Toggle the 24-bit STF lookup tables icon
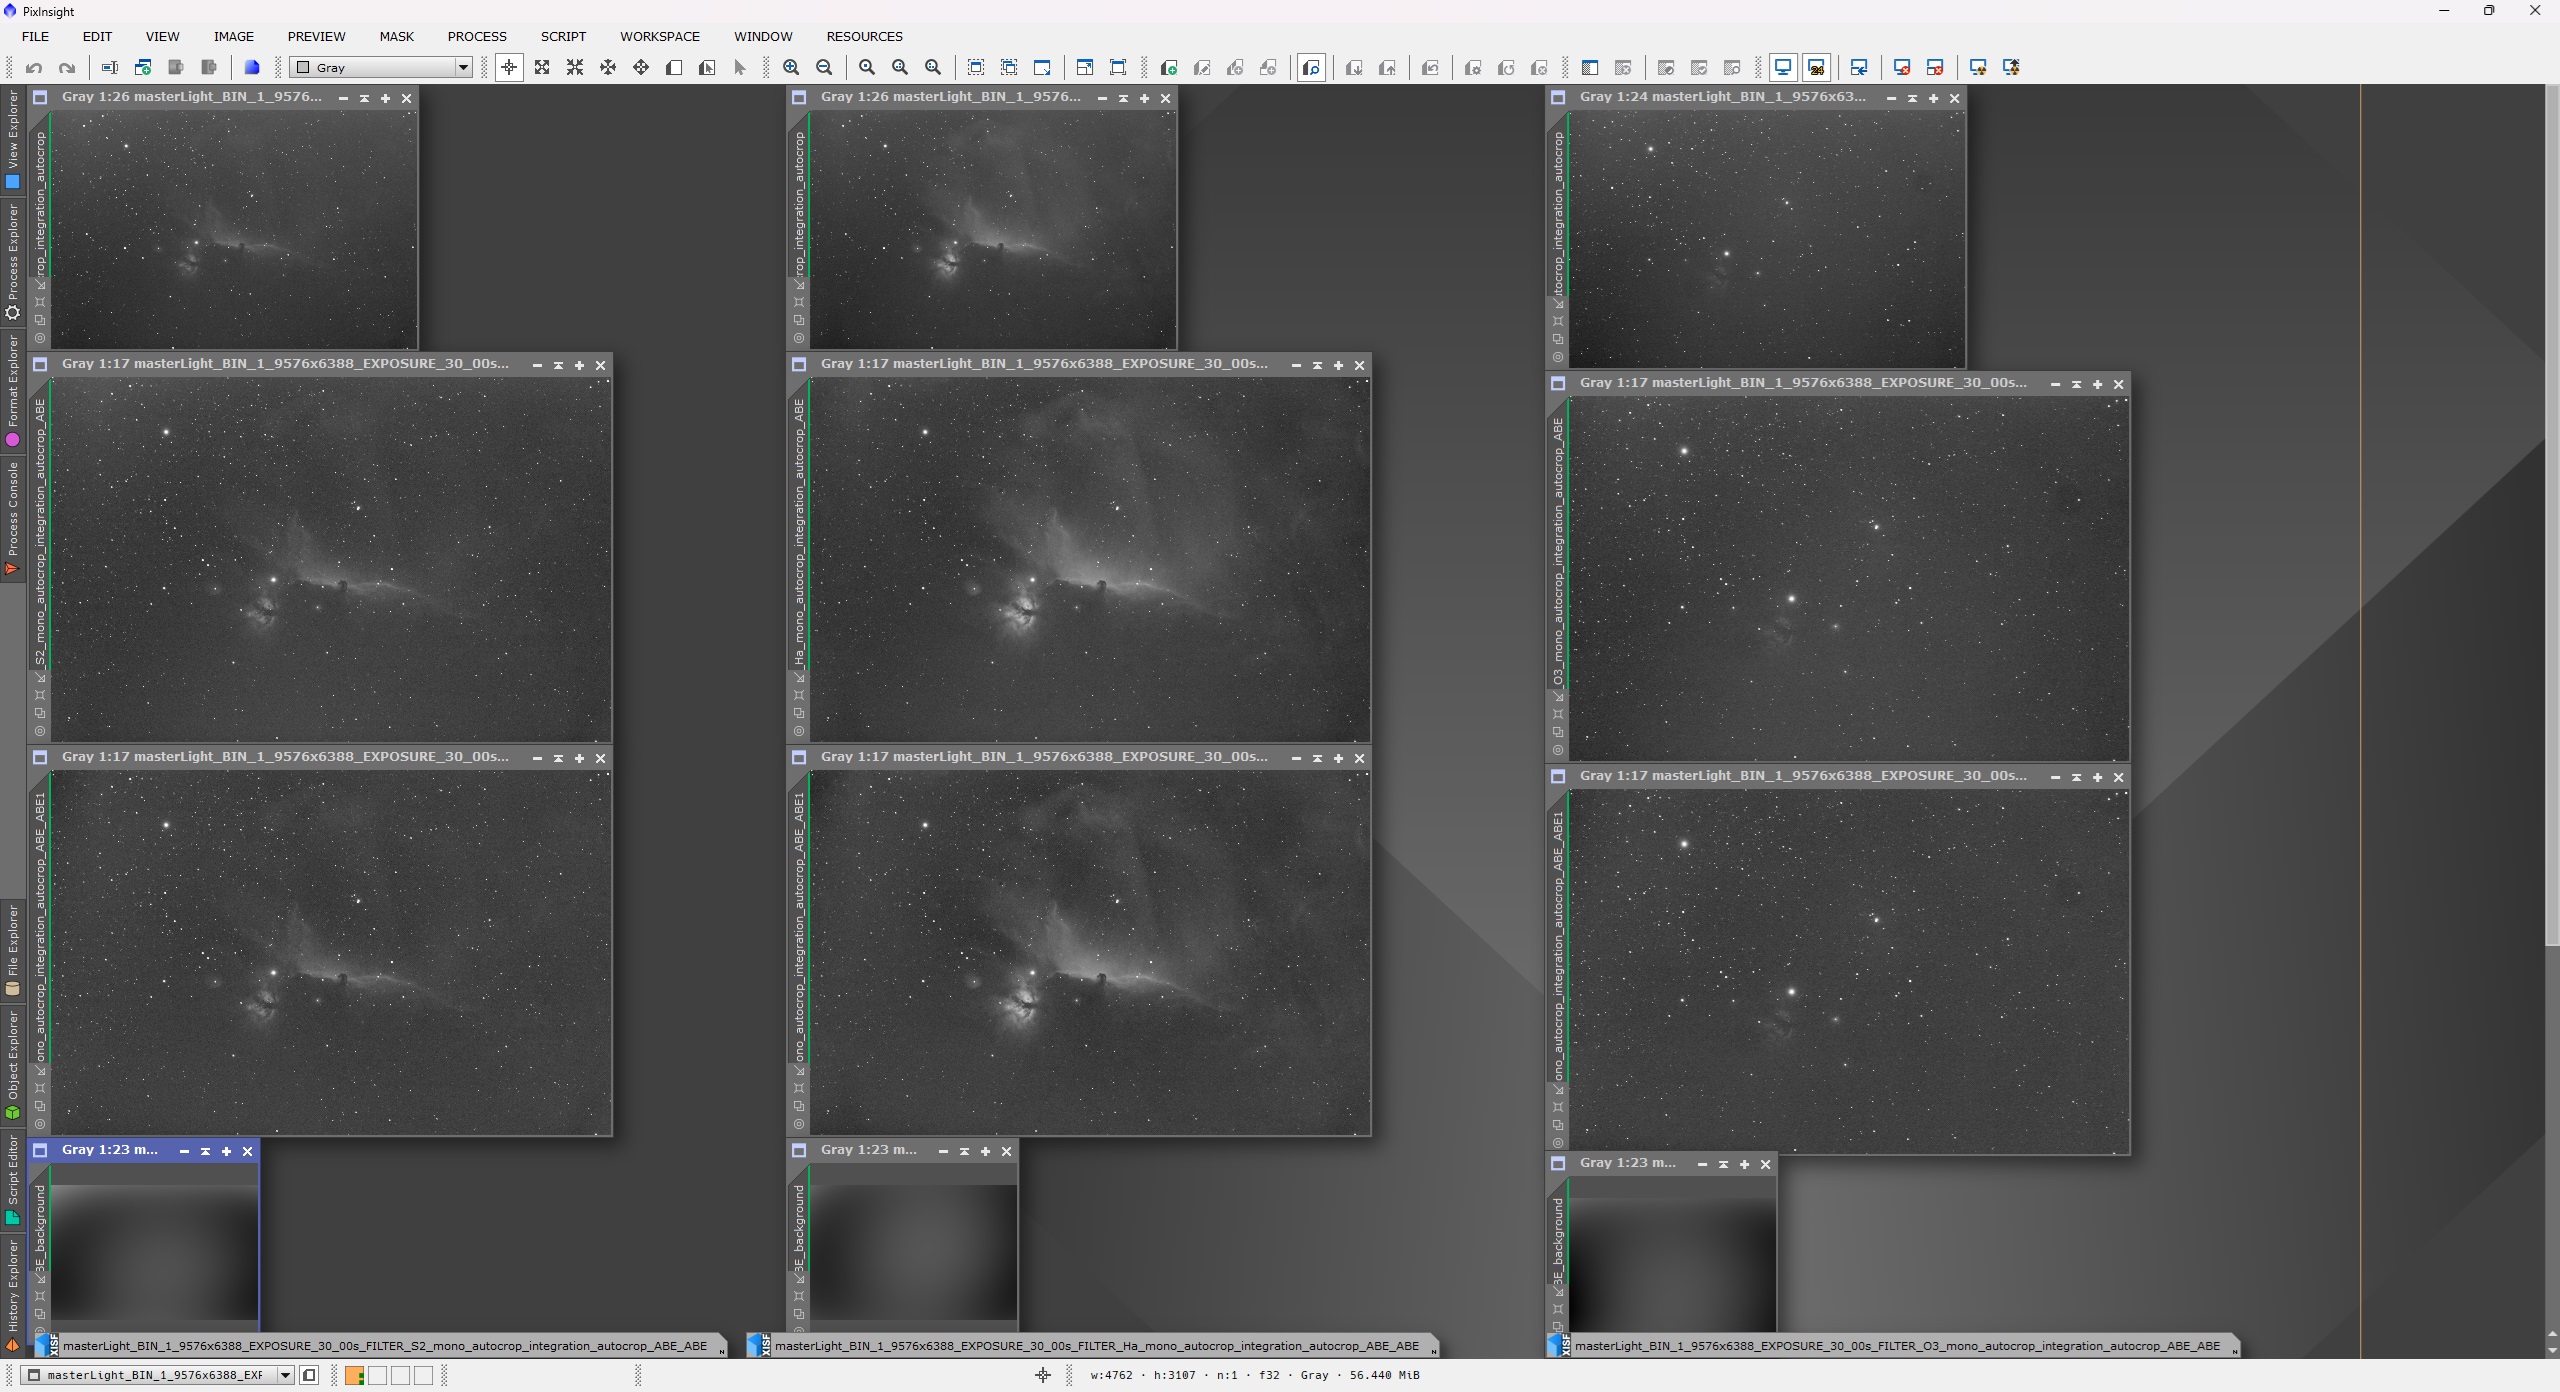2560x1392 pixels. click(1816, 68)
